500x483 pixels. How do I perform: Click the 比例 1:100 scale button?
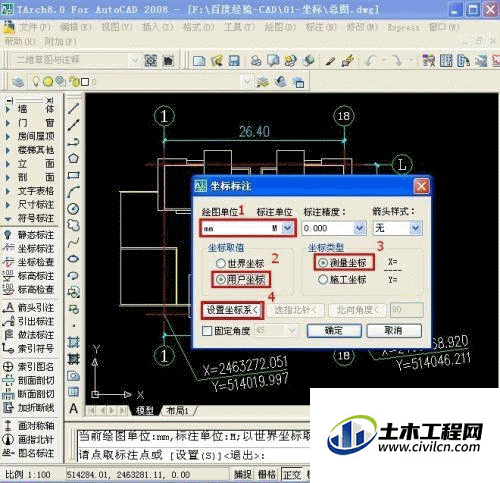(x=28, y=474)
